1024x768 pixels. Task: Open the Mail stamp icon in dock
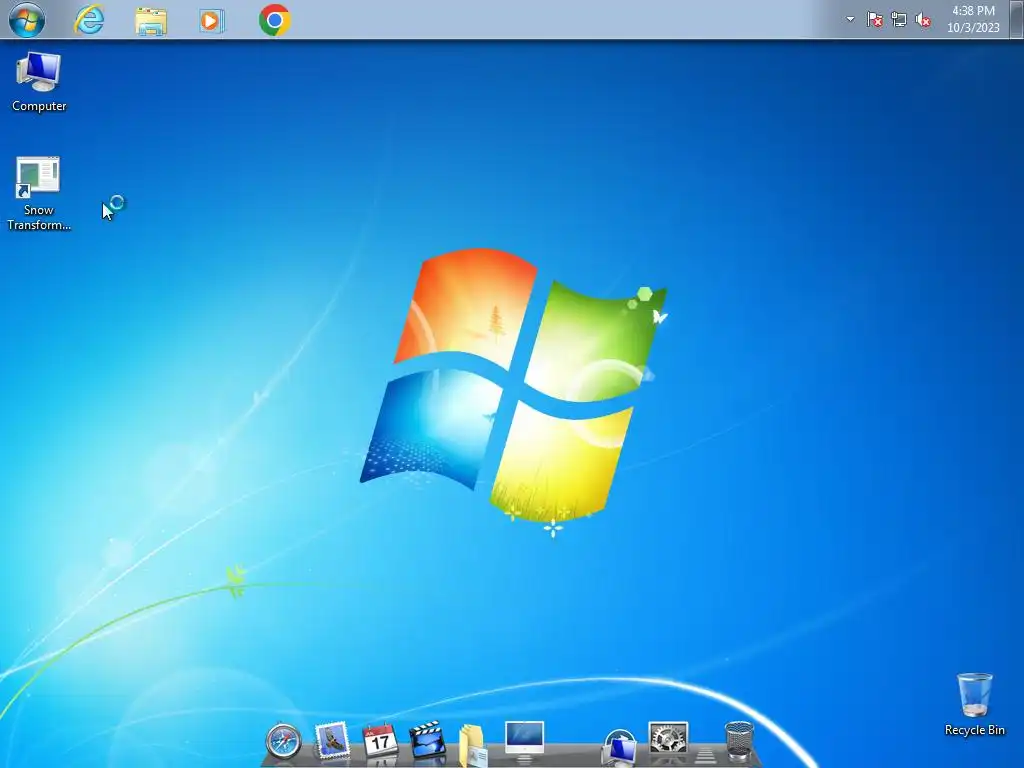tap(332, 741)
